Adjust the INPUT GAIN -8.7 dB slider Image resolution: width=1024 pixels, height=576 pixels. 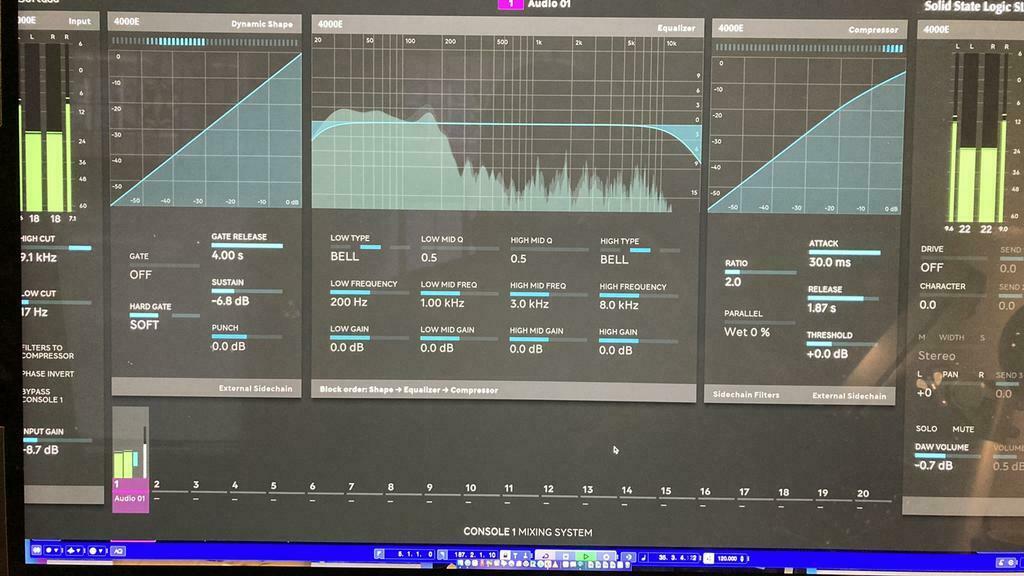(56, 440)
